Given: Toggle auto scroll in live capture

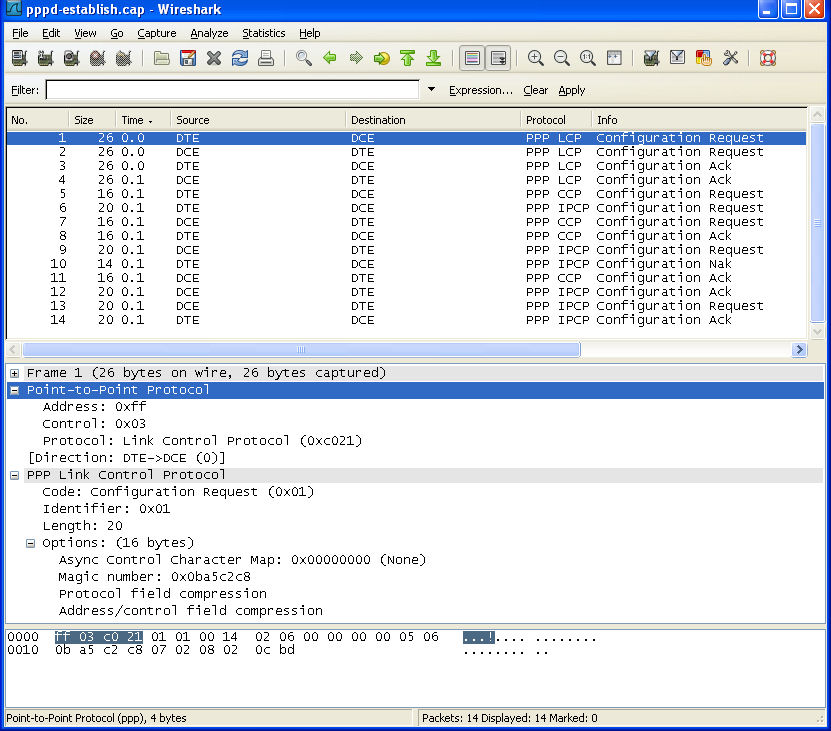Looking at the screenshot, I should click(498, 59).
